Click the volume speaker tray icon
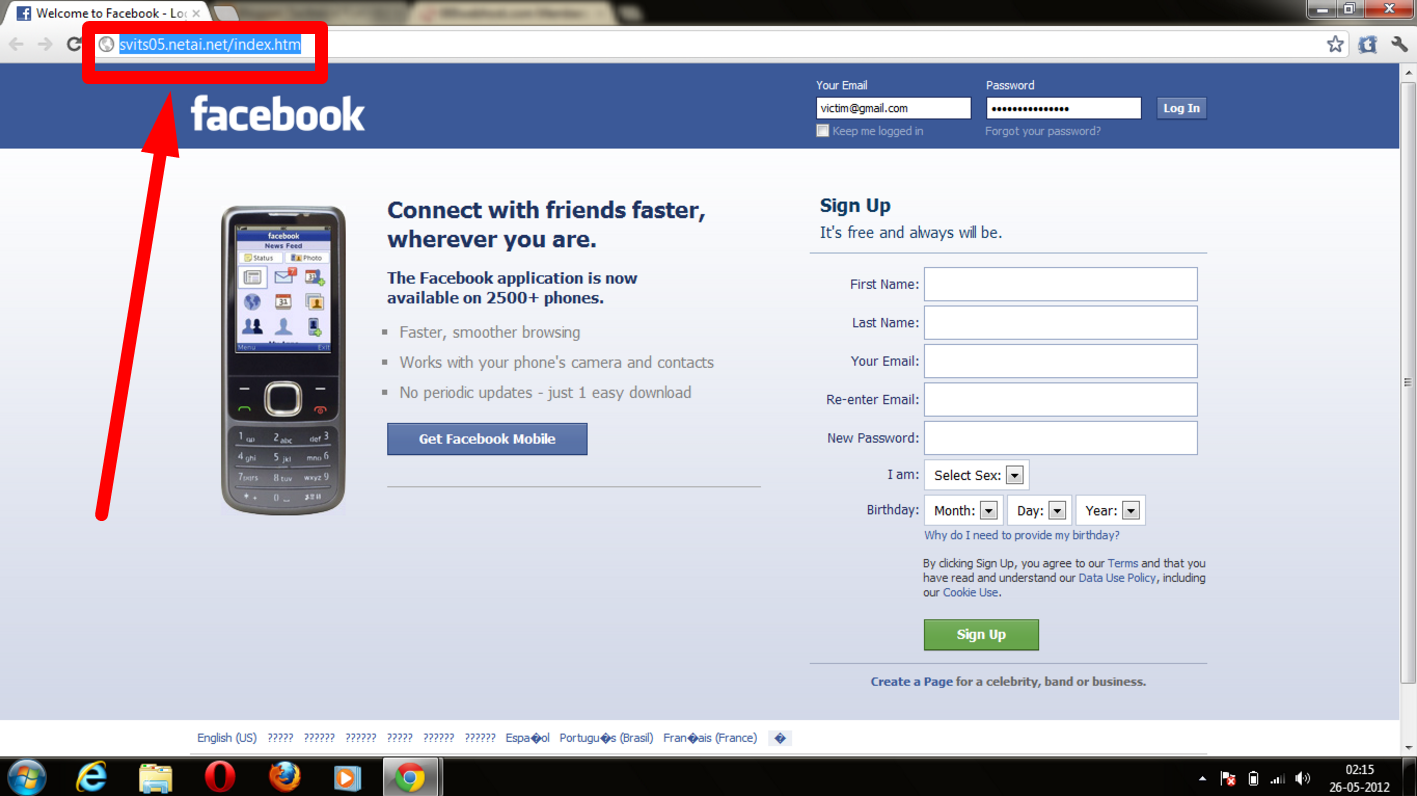1417x796 pixels. [1303, 778]
